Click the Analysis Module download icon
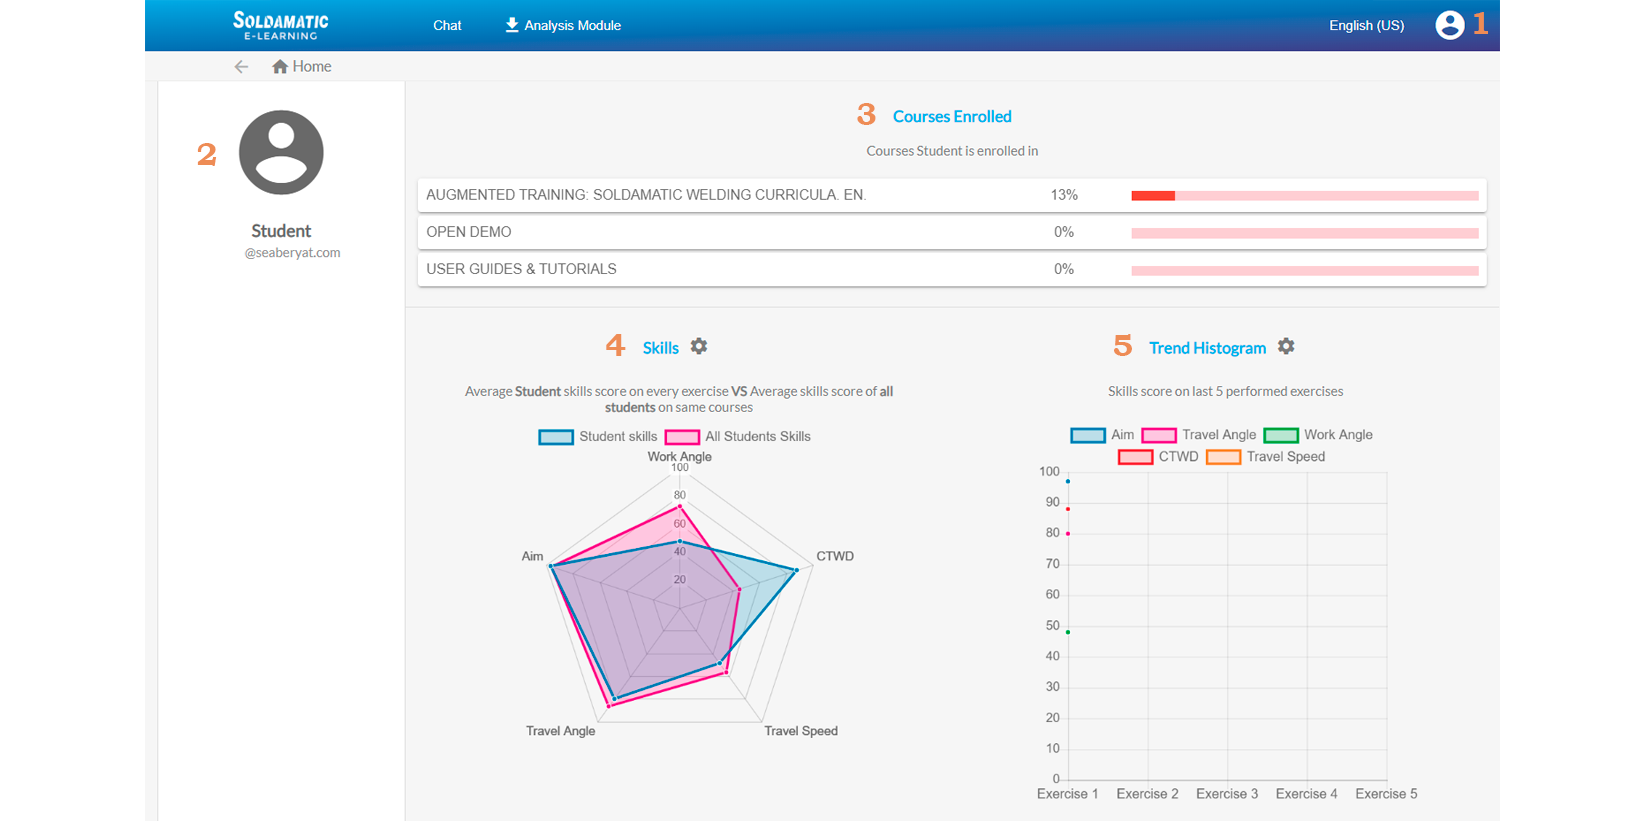 (x=512, y=25)
